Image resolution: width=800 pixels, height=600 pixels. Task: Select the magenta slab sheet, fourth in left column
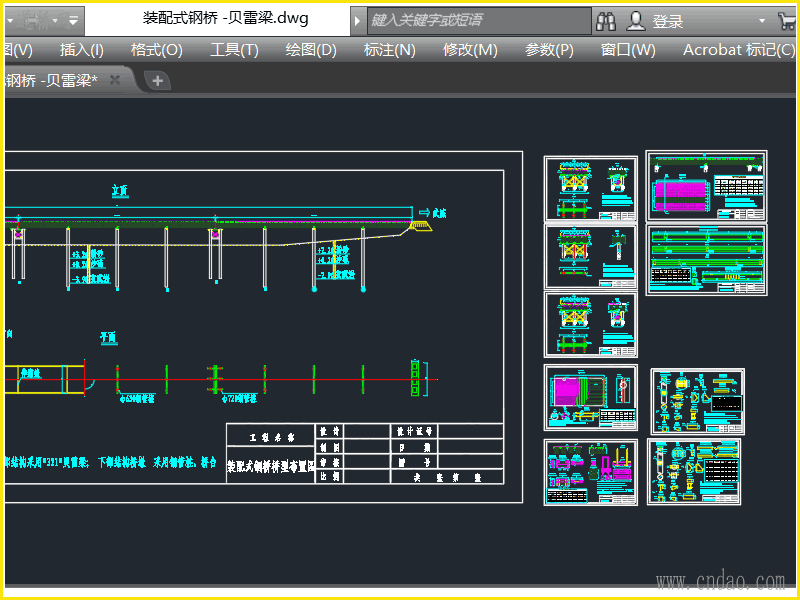coord(590,397)
